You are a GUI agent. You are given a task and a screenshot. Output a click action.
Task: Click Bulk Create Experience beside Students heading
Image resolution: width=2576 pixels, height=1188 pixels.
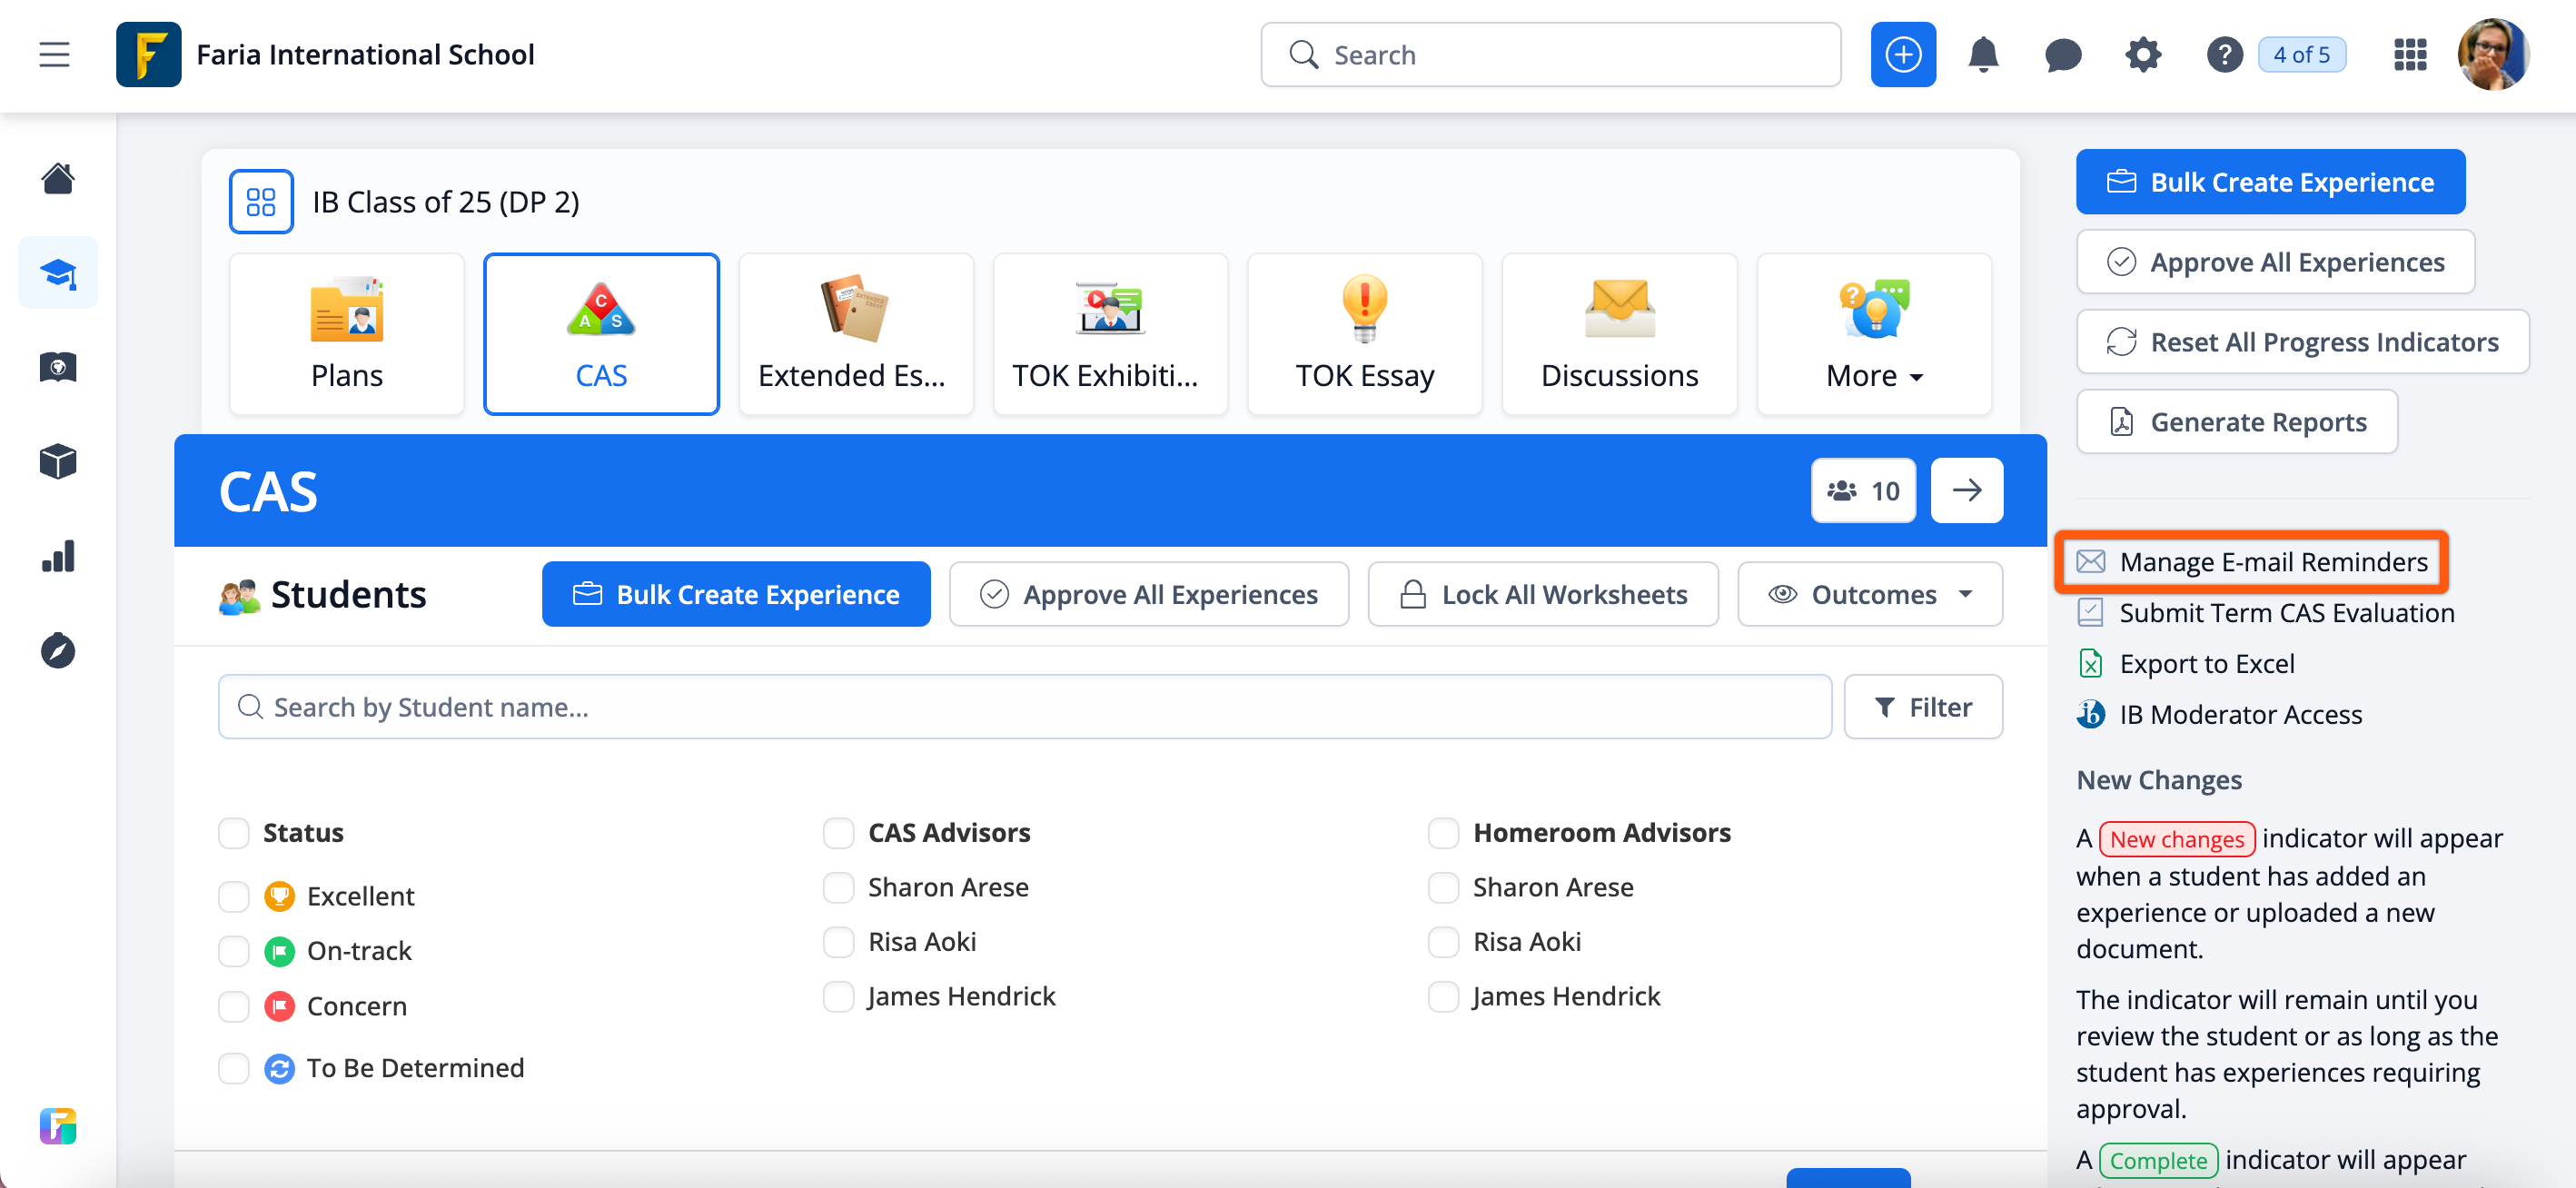736,594
